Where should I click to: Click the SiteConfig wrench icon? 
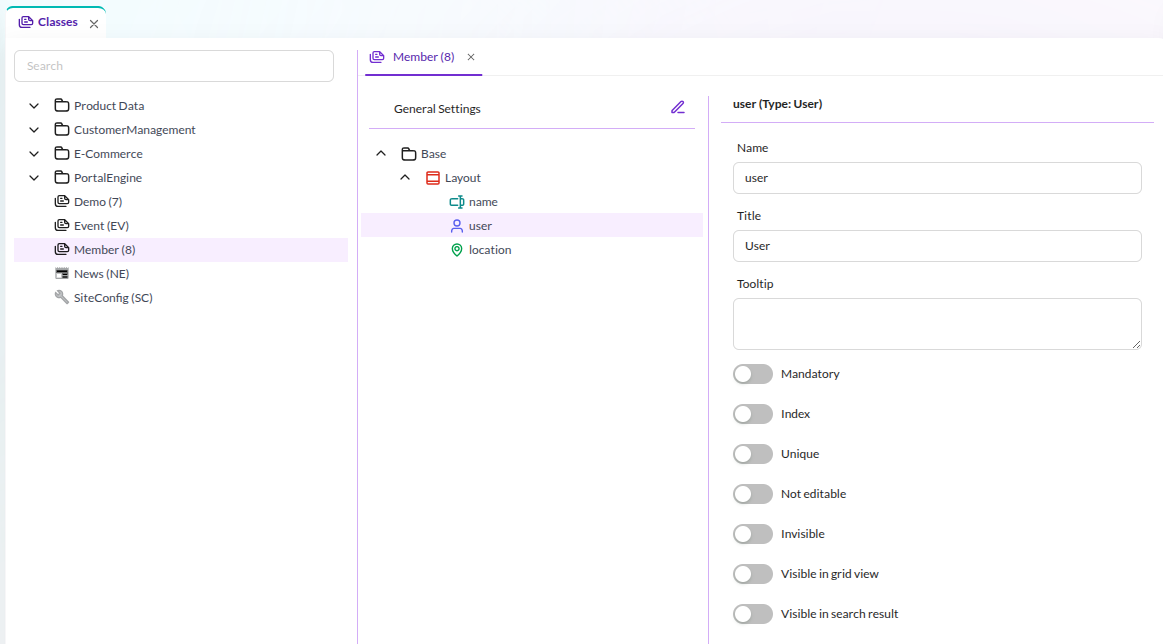click(x=62, y=298)
